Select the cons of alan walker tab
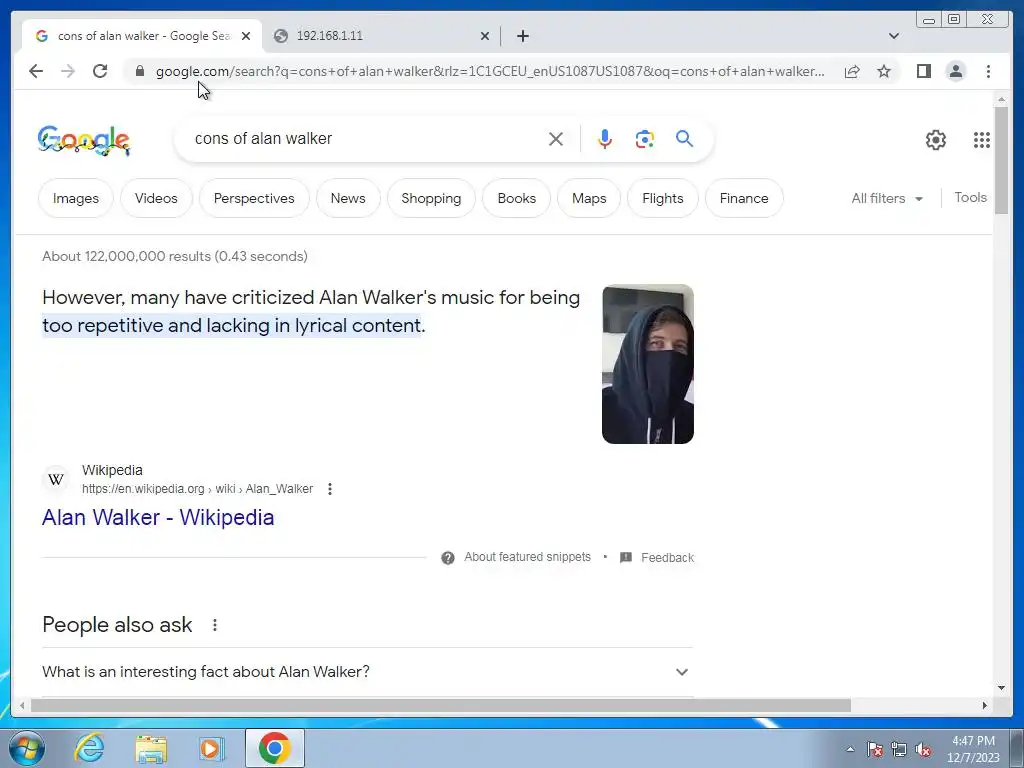The width and height of the screenshot is (1024, 768). (x=142, y=36)
